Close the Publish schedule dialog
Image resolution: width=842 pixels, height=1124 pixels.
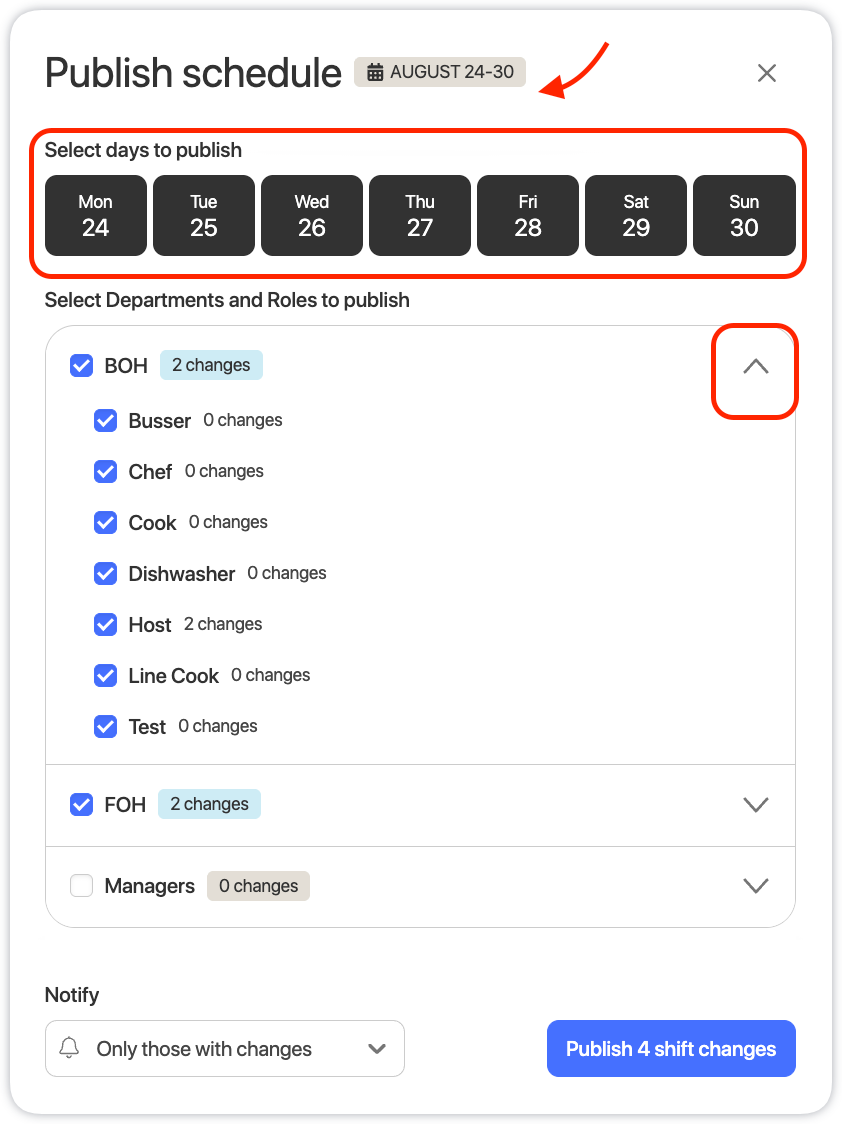point(767,72)
